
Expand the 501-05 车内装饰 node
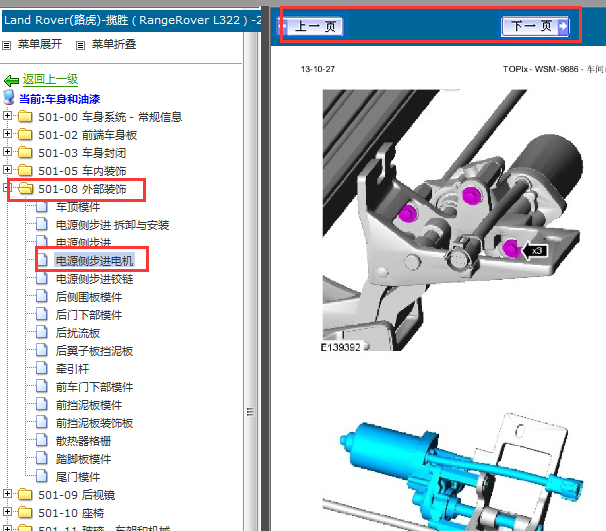coord(7,169)
